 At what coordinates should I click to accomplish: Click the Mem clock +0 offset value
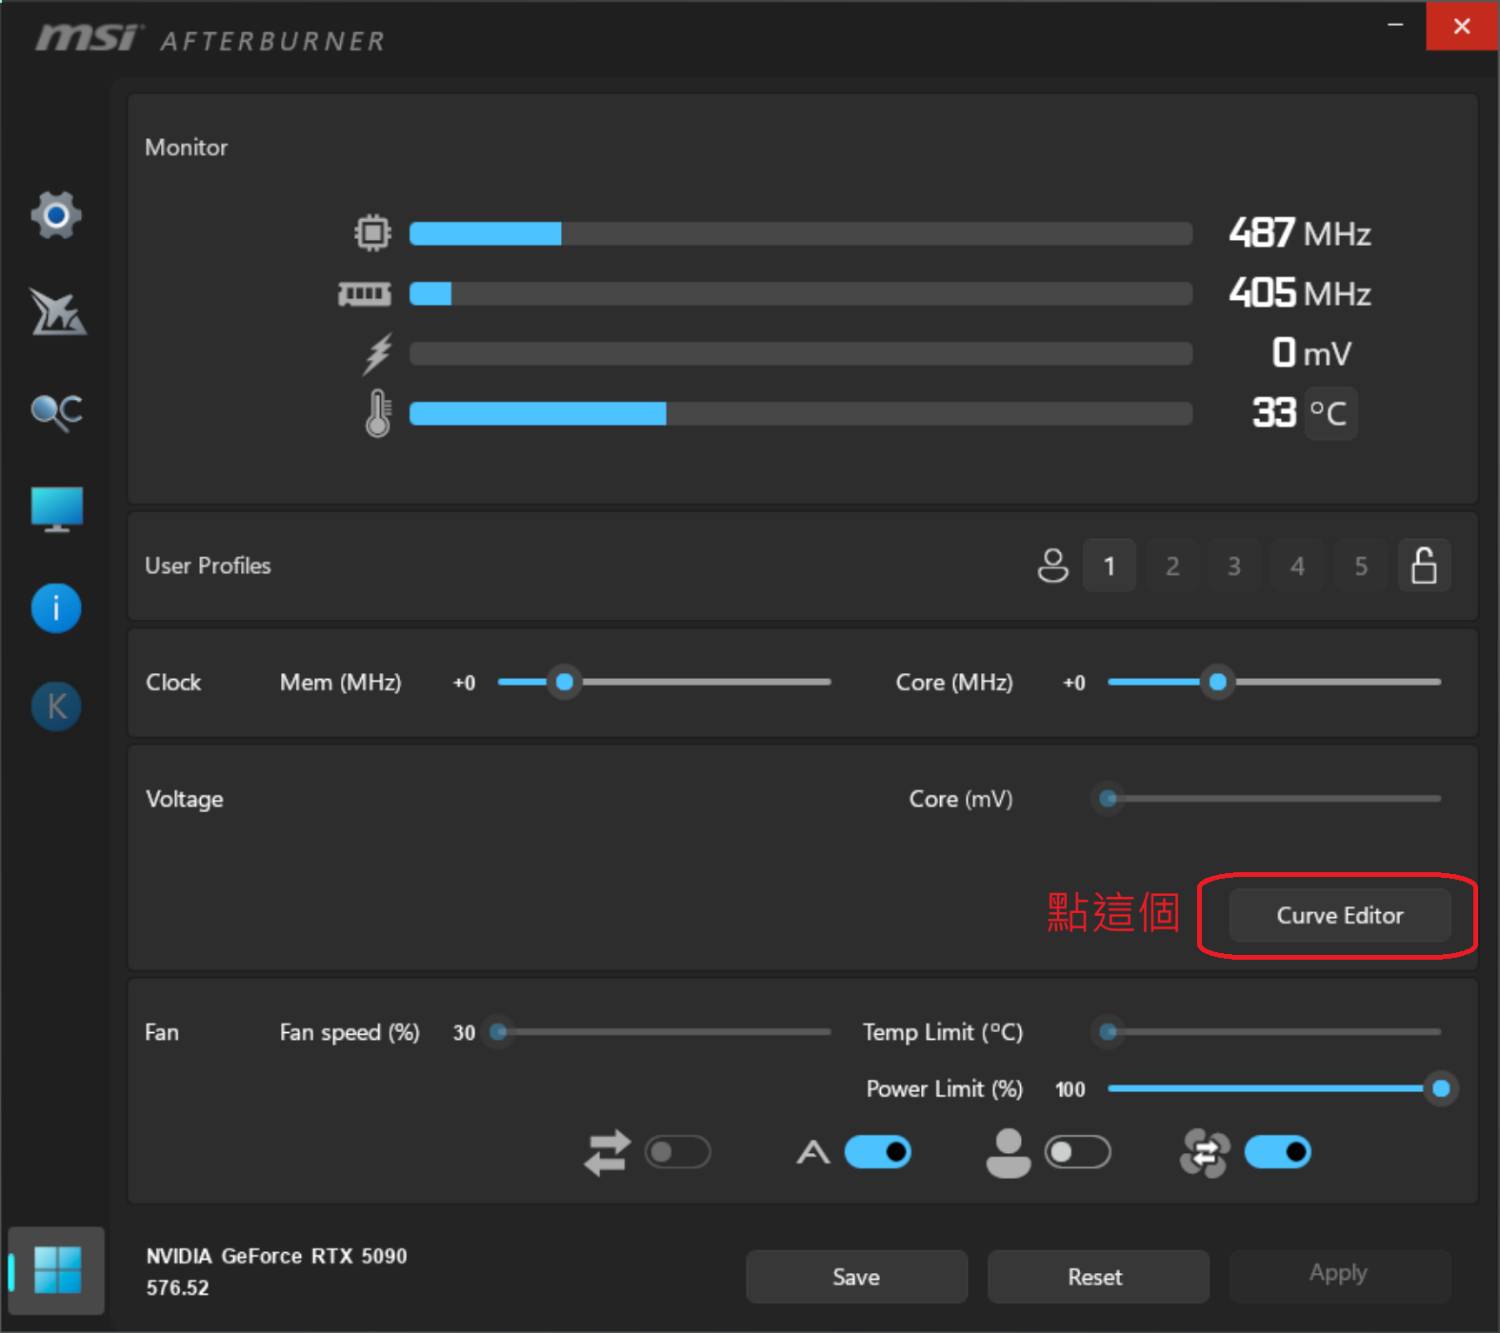click(464, 683)
